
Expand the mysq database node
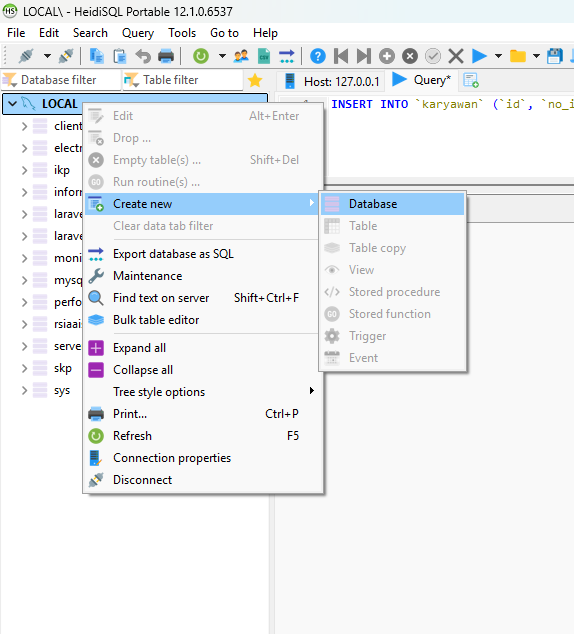point(24,280)
